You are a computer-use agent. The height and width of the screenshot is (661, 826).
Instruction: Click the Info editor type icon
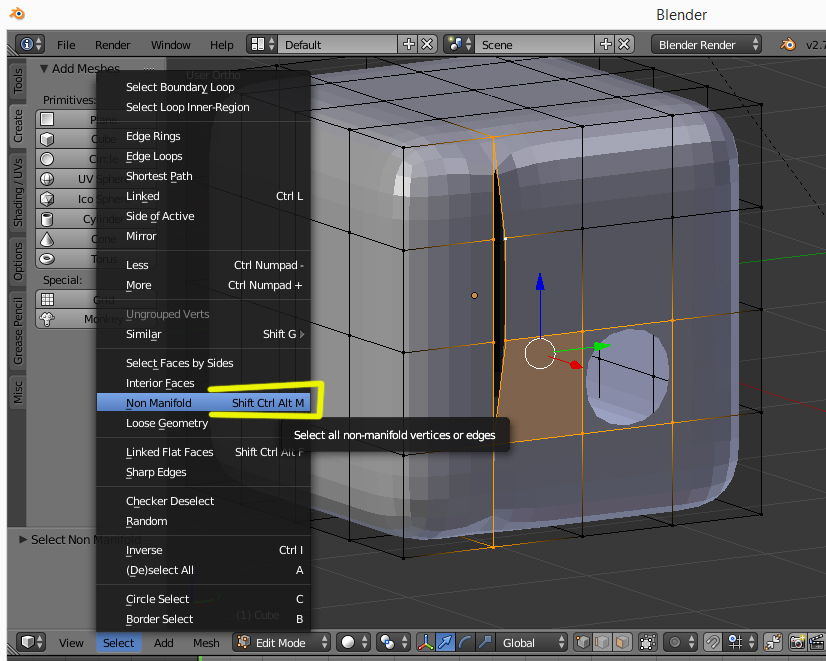pos(31,44)
